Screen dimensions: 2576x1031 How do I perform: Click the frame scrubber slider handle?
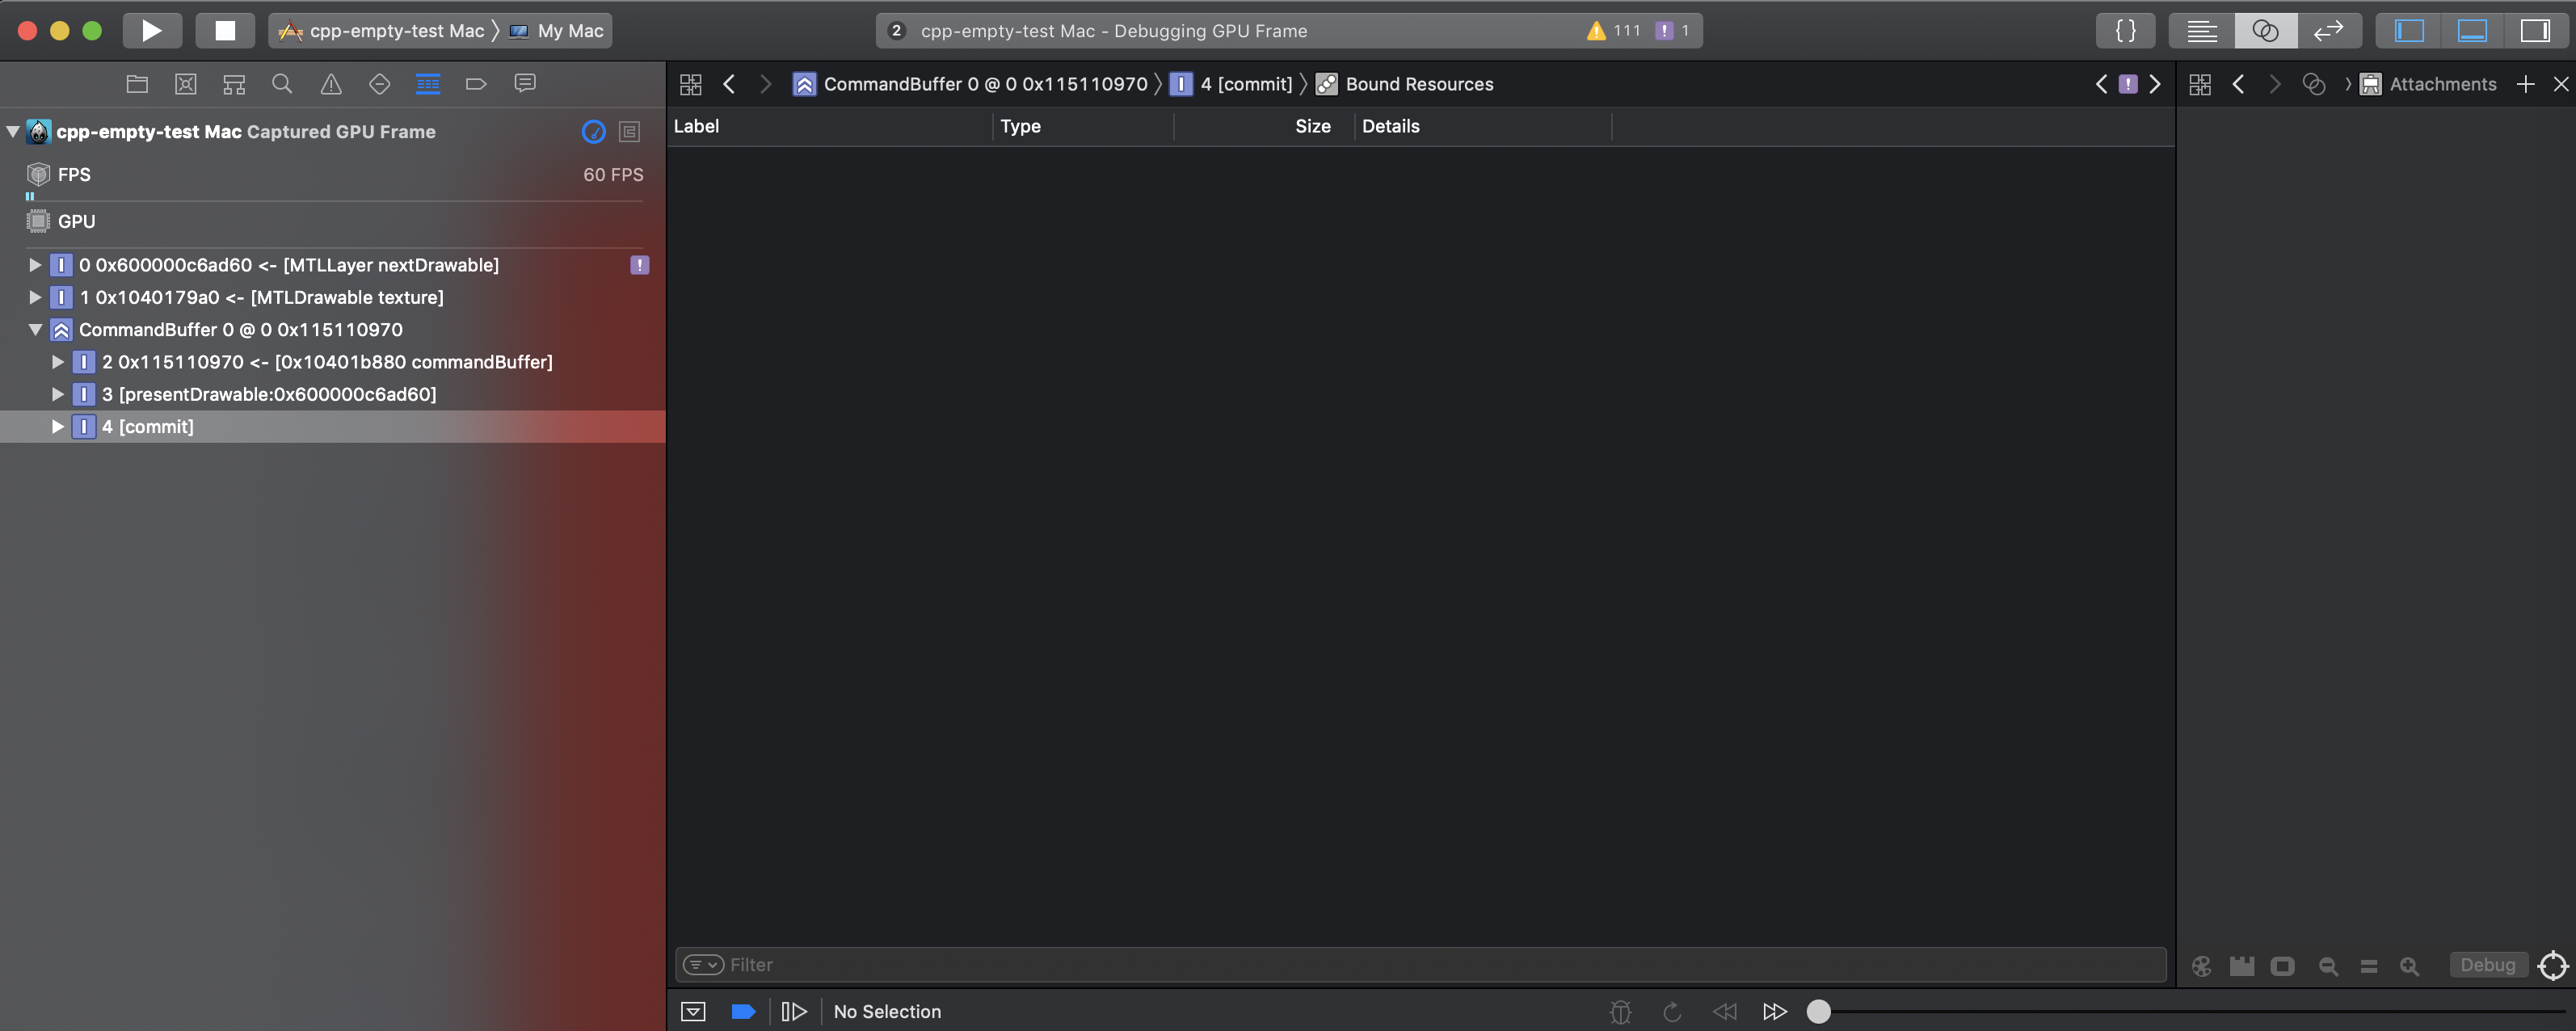(x=1818, y=1011)
